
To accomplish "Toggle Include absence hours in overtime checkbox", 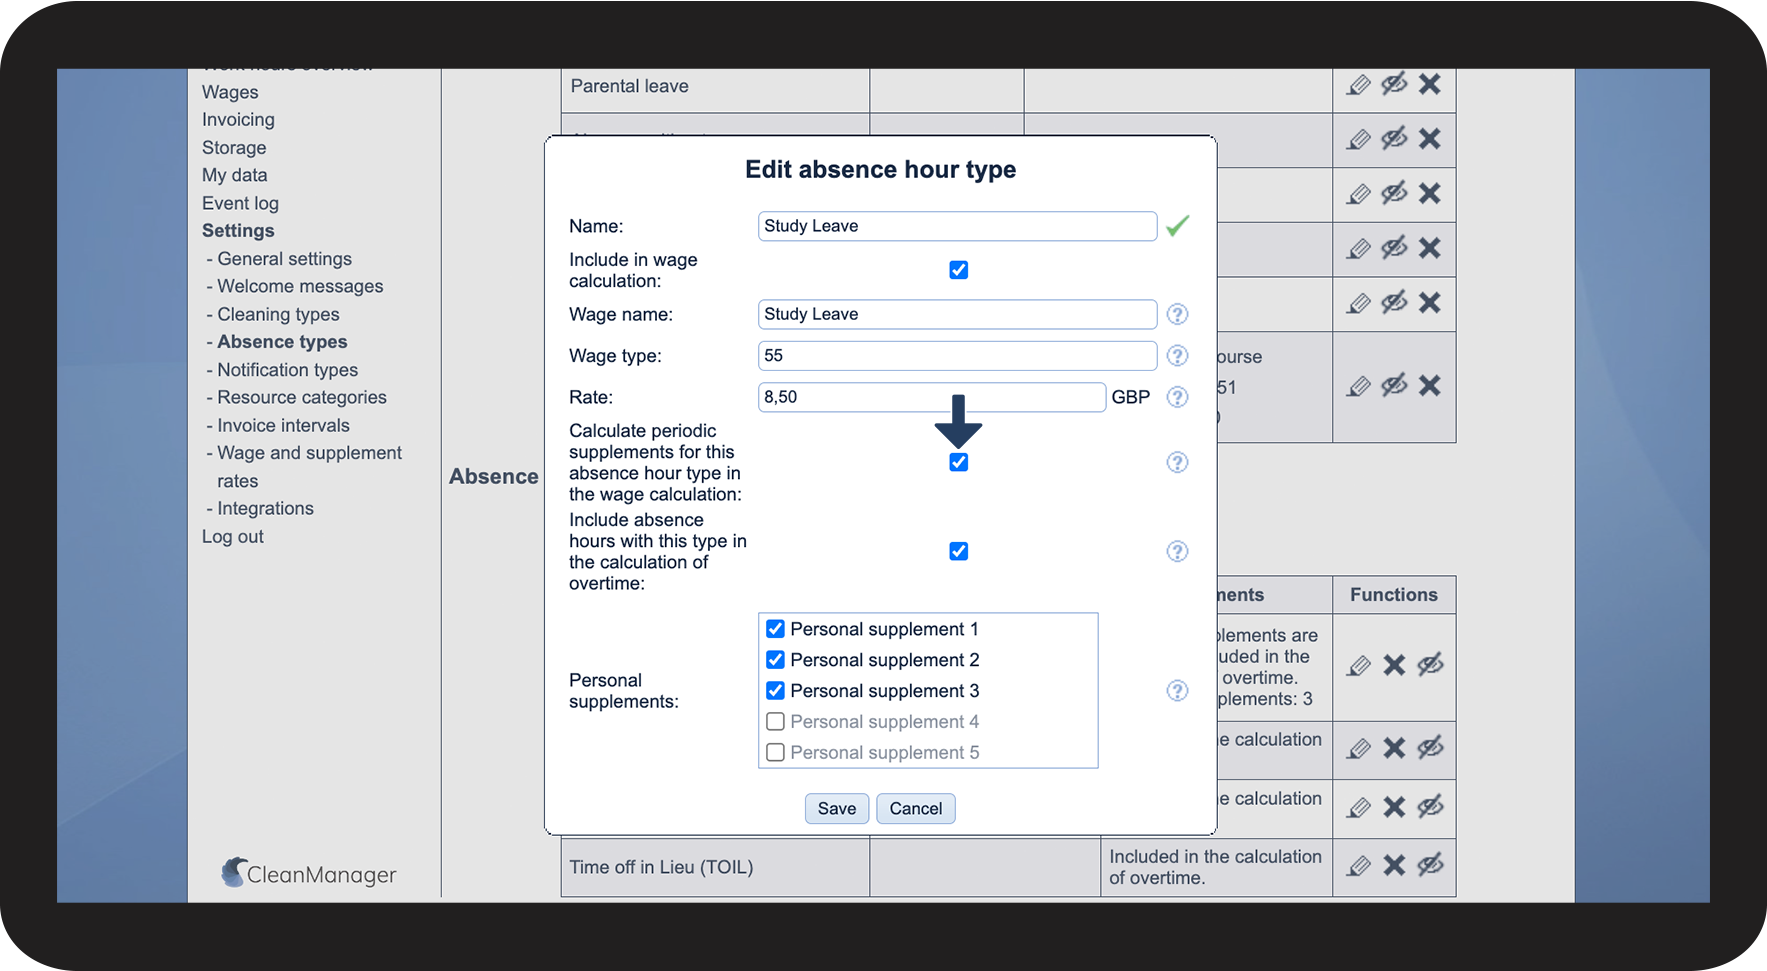I will 958,551.
